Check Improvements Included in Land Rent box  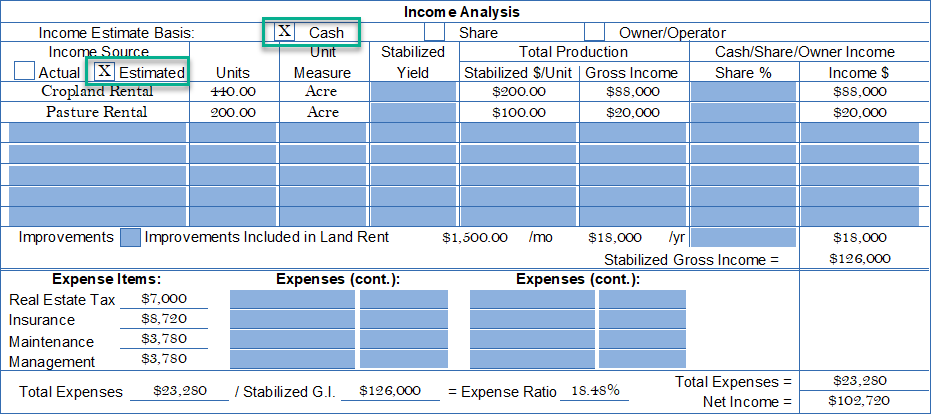130,238
